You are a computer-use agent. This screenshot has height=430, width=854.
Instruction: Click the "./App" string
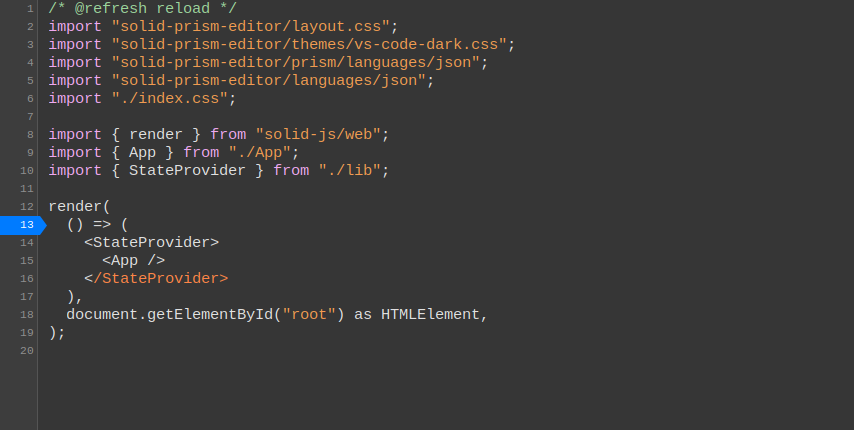click(x=260, y=152)
